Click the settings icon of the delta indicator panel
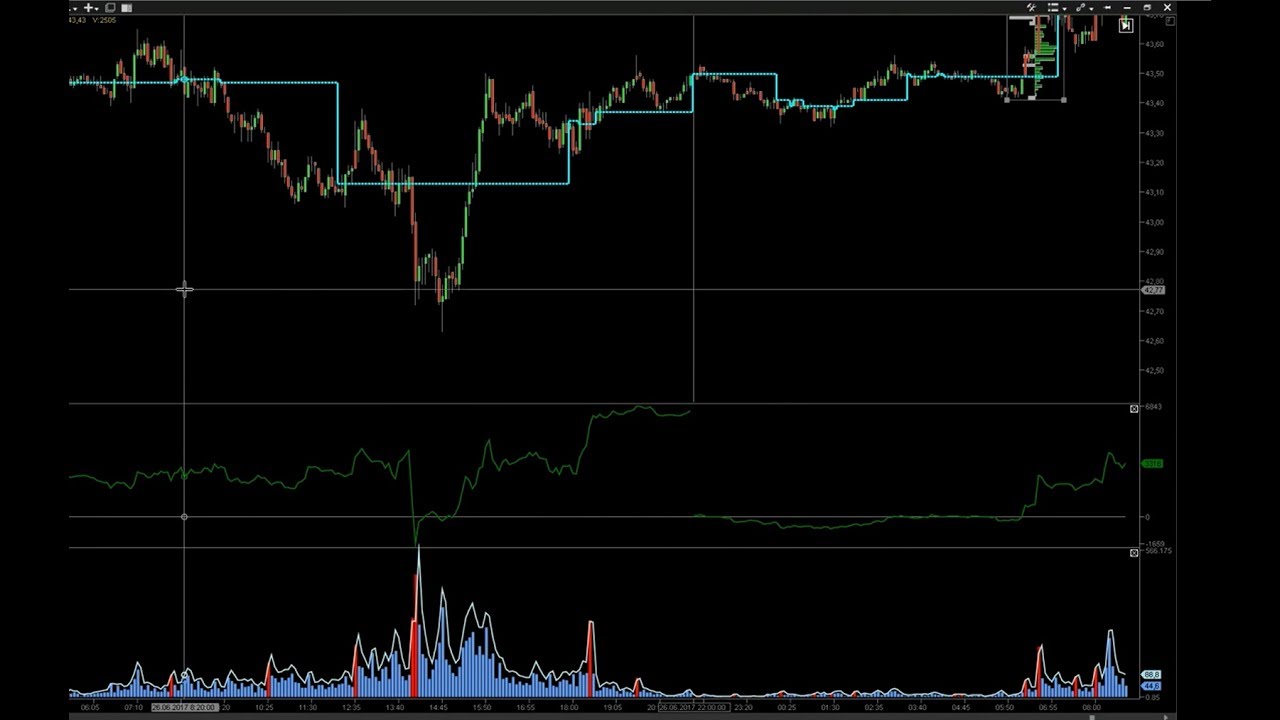Image resolution: width=1280 pixels, height=720 pixels. [x=1134, y=409]
